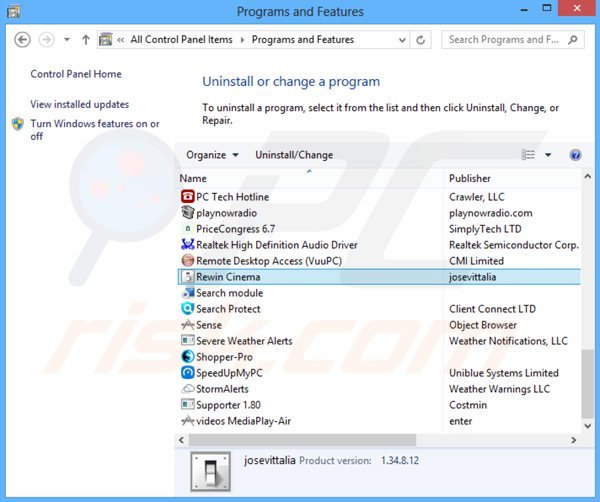
Task: Click the Forward navigation arrow
Action: [47, 40]
